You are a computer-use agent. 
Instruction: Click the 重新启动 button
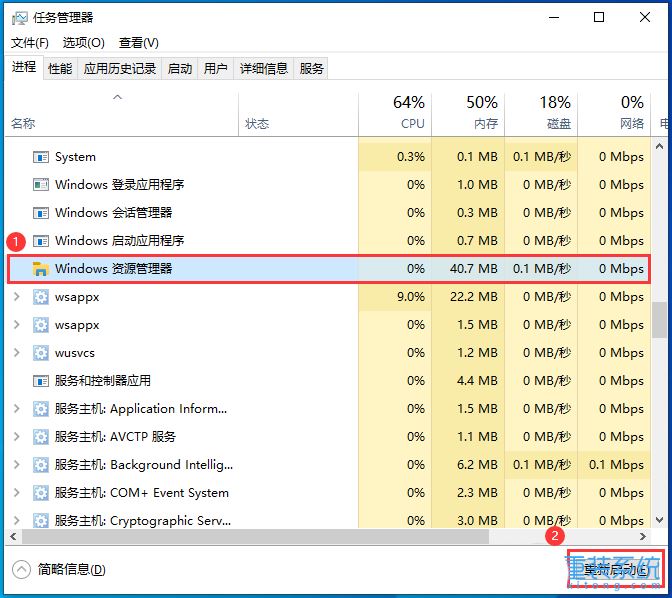[x=614, y=569]
